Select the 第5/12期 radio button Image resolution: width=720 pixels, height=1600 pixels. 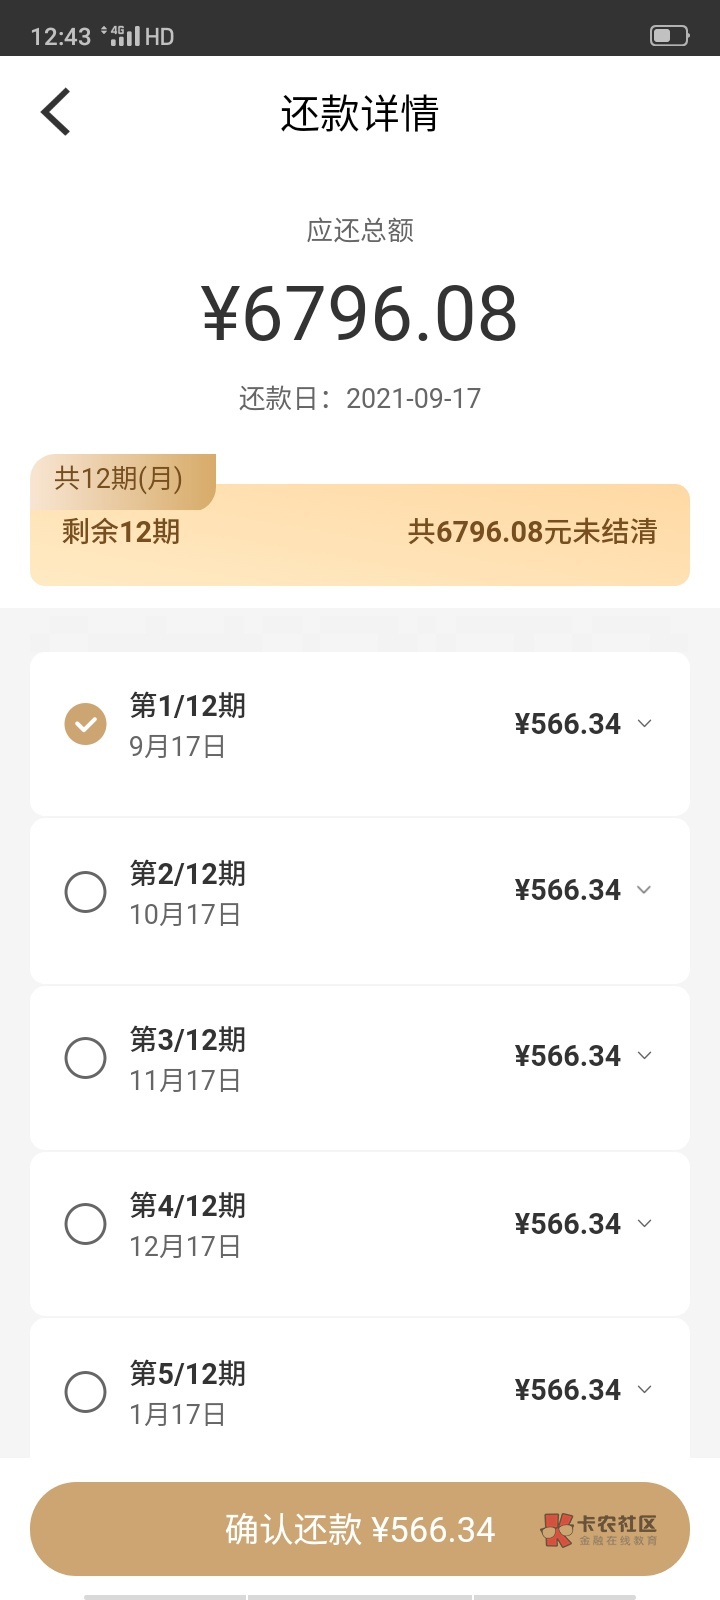tap(86, 1391)
